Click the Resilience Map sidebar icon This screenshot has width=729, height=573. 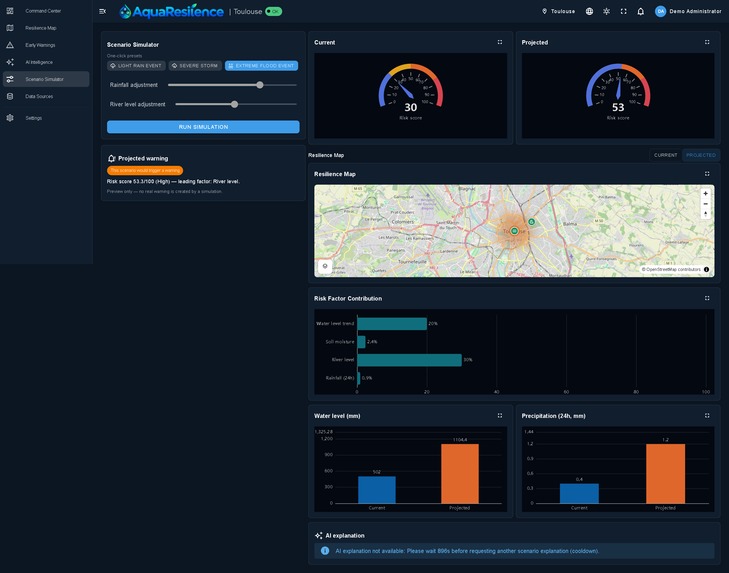pyautogui.click(x=10, y=28)
